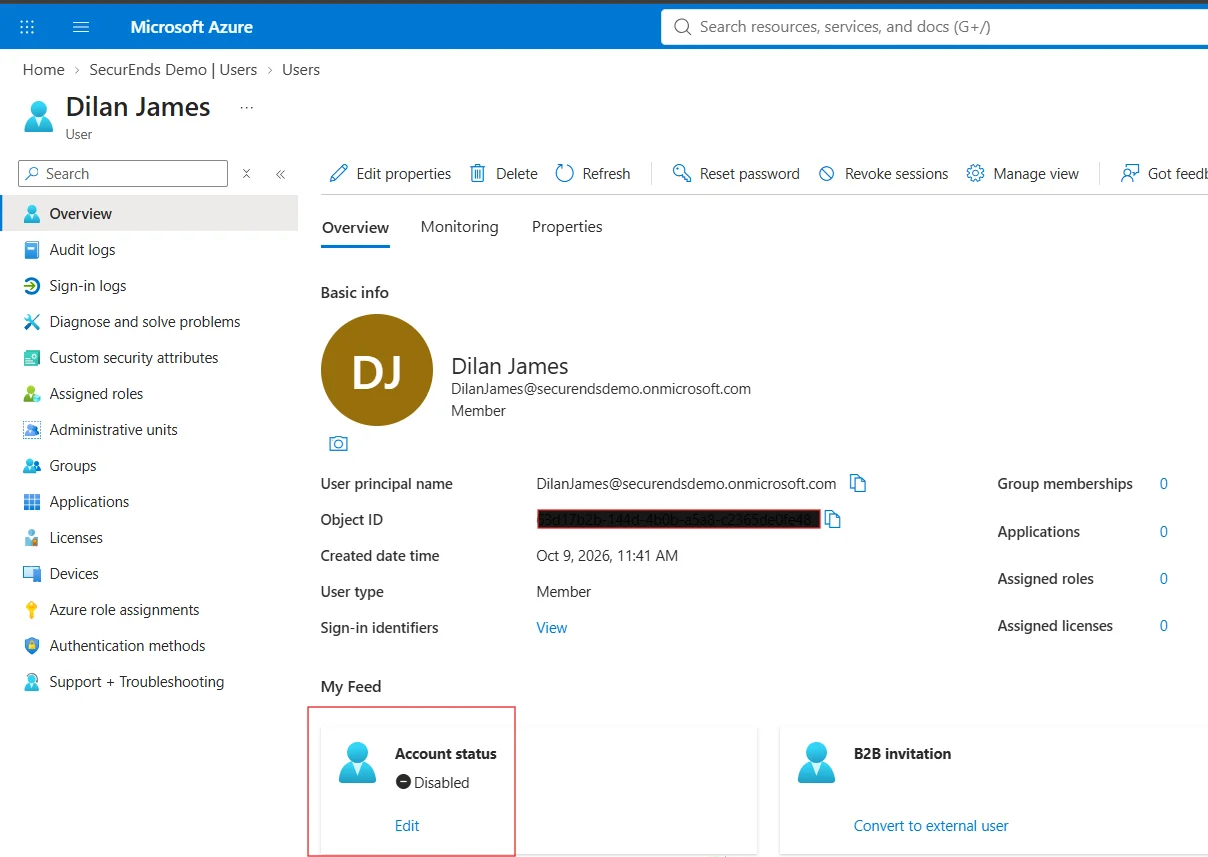Click the Reset password key icon

[682, 173]
